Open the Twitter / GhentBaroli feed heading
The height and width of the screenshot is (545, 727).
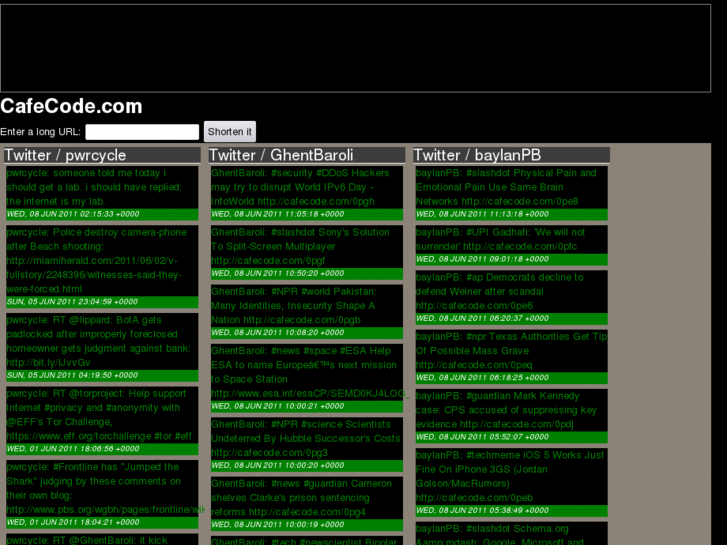(x=281, y=155)
